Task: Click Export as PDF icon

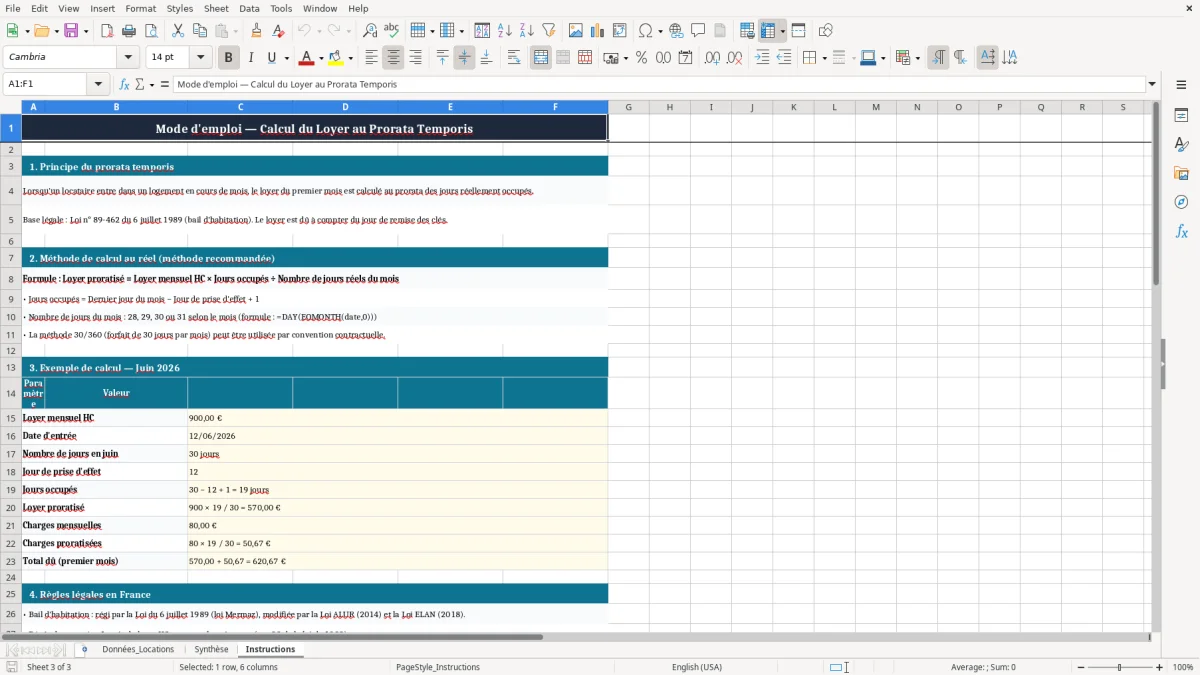Action: coord(107,31)
